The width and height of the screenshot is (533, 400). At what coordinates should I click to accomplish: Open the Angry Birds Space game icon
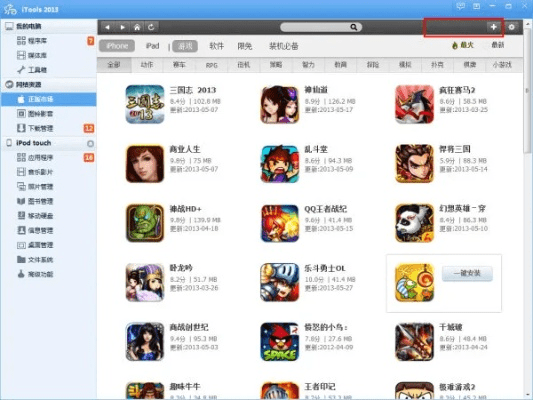[279, 342]
